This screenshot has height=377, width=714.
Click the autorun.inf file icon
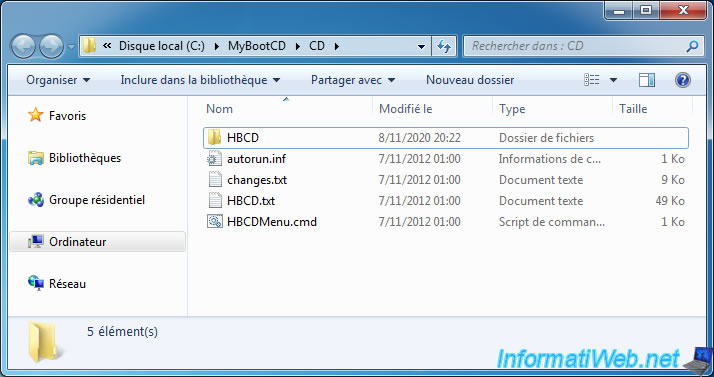(214, 159)
